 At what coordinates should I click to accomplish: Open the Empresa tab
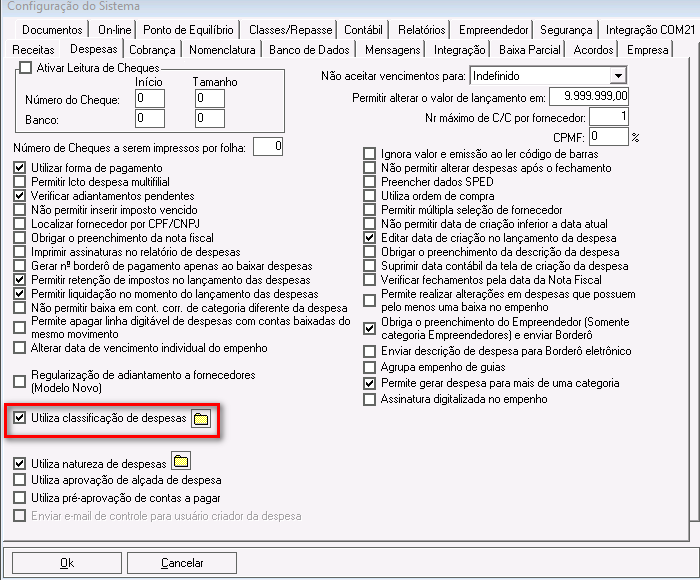tap(647, 50)
